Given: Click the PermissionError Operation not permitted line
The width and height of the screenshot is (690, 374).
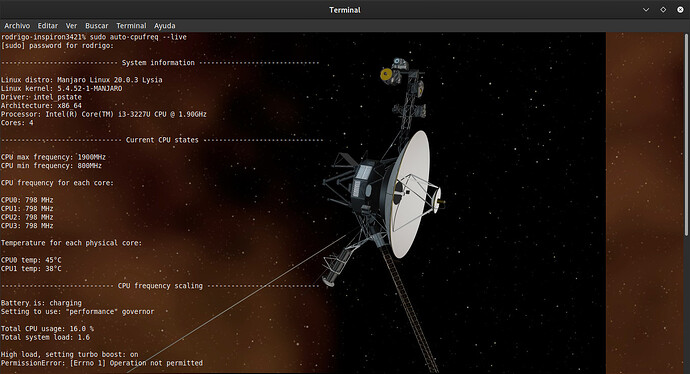Looking at the screenshot, I should point(102,363).
